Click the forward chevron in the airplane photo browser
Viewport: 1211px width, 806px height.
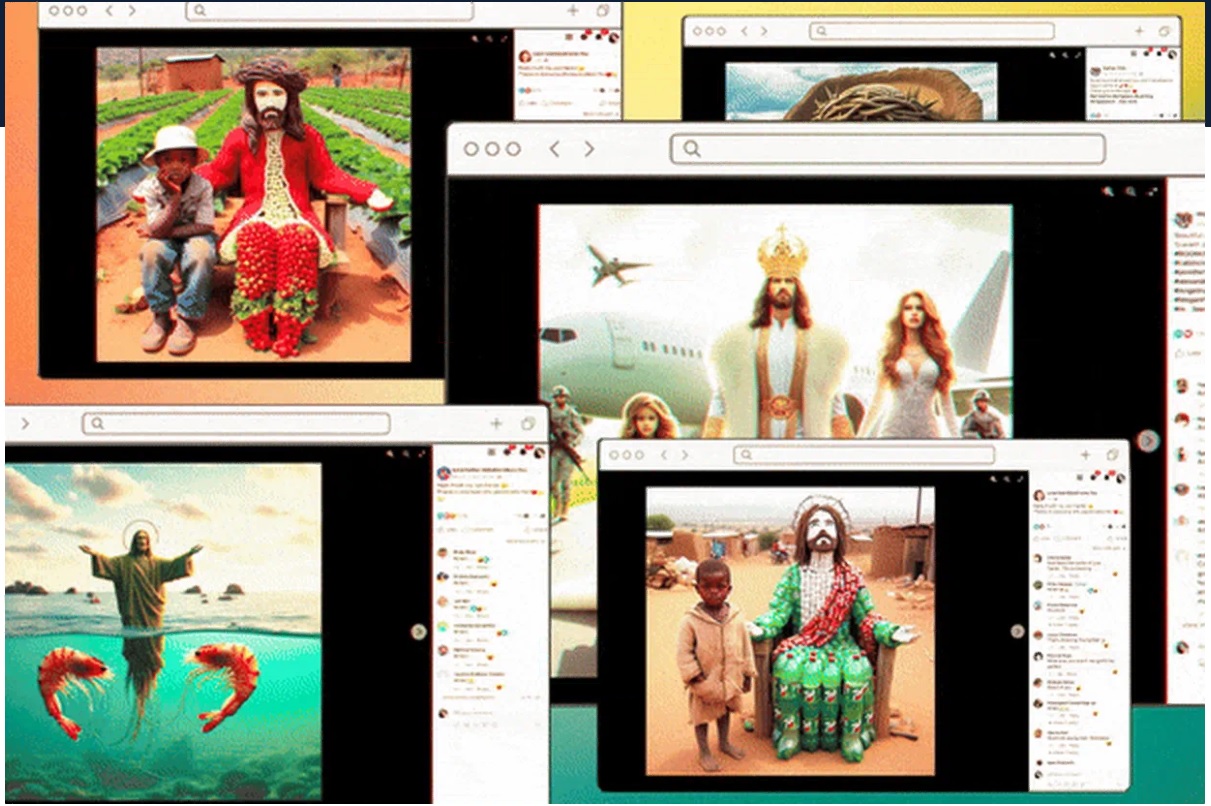[x=589, y=149]
